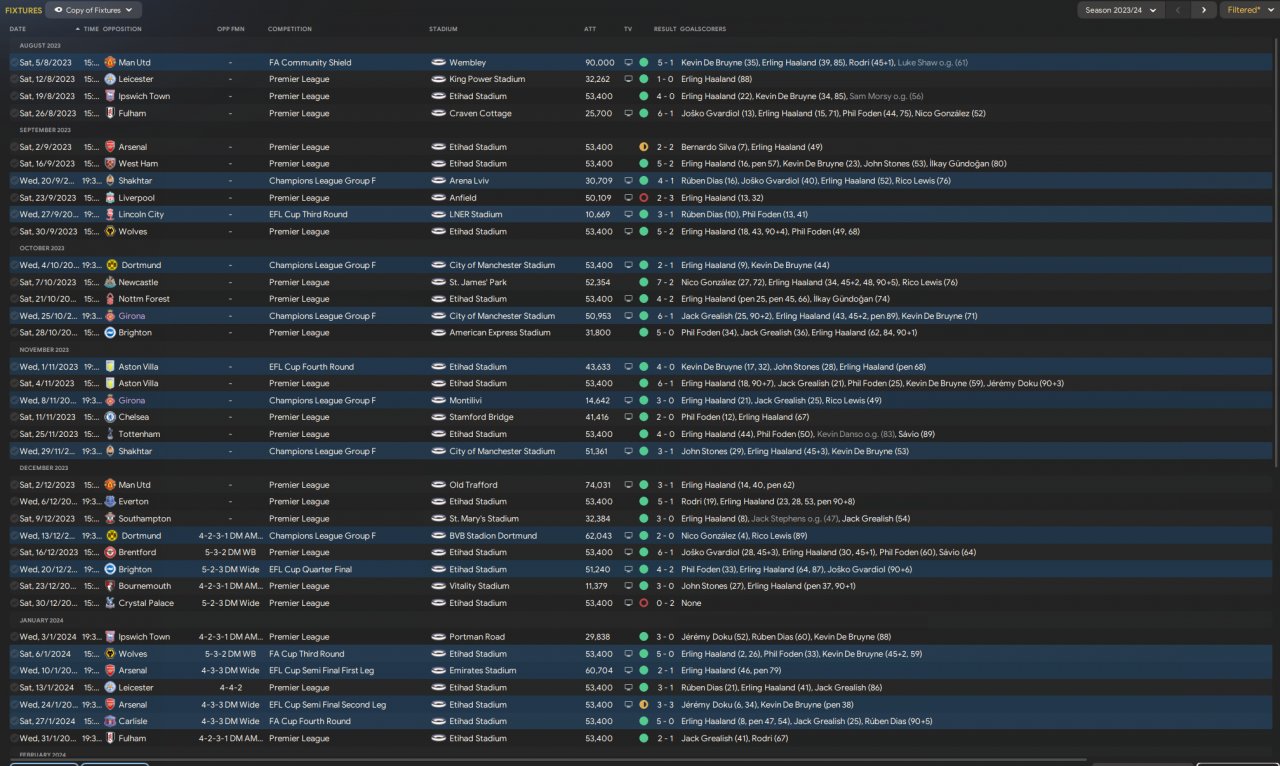This screenshot has height=766, width=1280.
Task: Open the Filtered* filter dropdown
Action: (x=1249, y=10)
